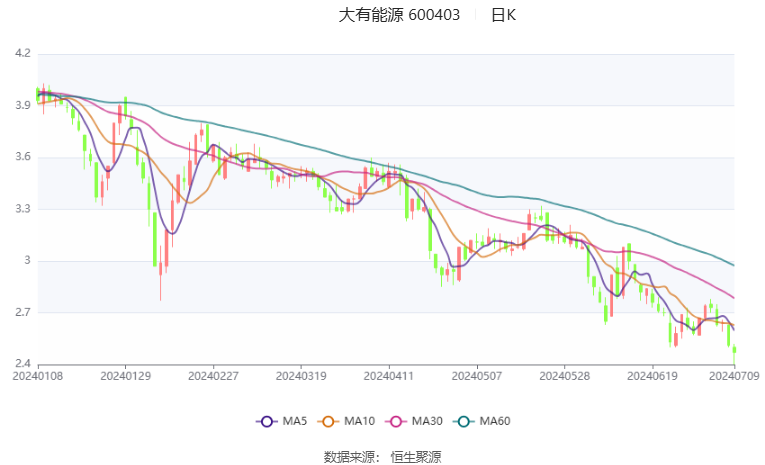
Task: Click the 20240319 date axis label
Action: [301, 376]
